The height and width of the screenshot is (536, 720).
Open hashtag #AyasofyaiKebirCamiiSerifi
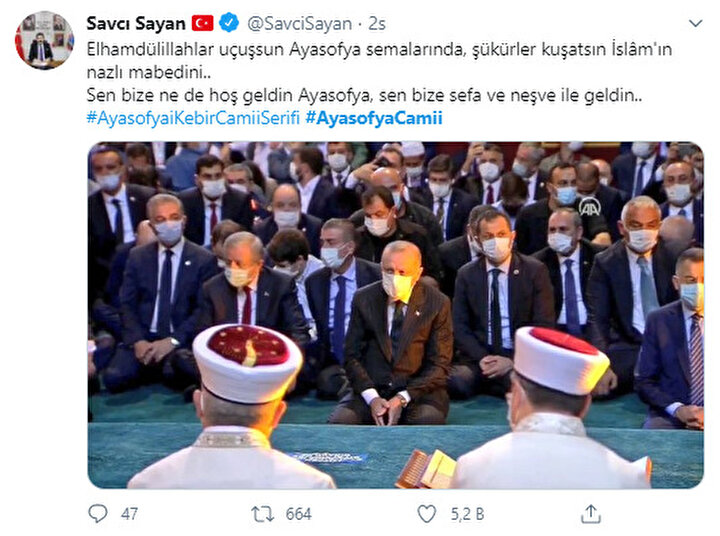coord(193,118)
